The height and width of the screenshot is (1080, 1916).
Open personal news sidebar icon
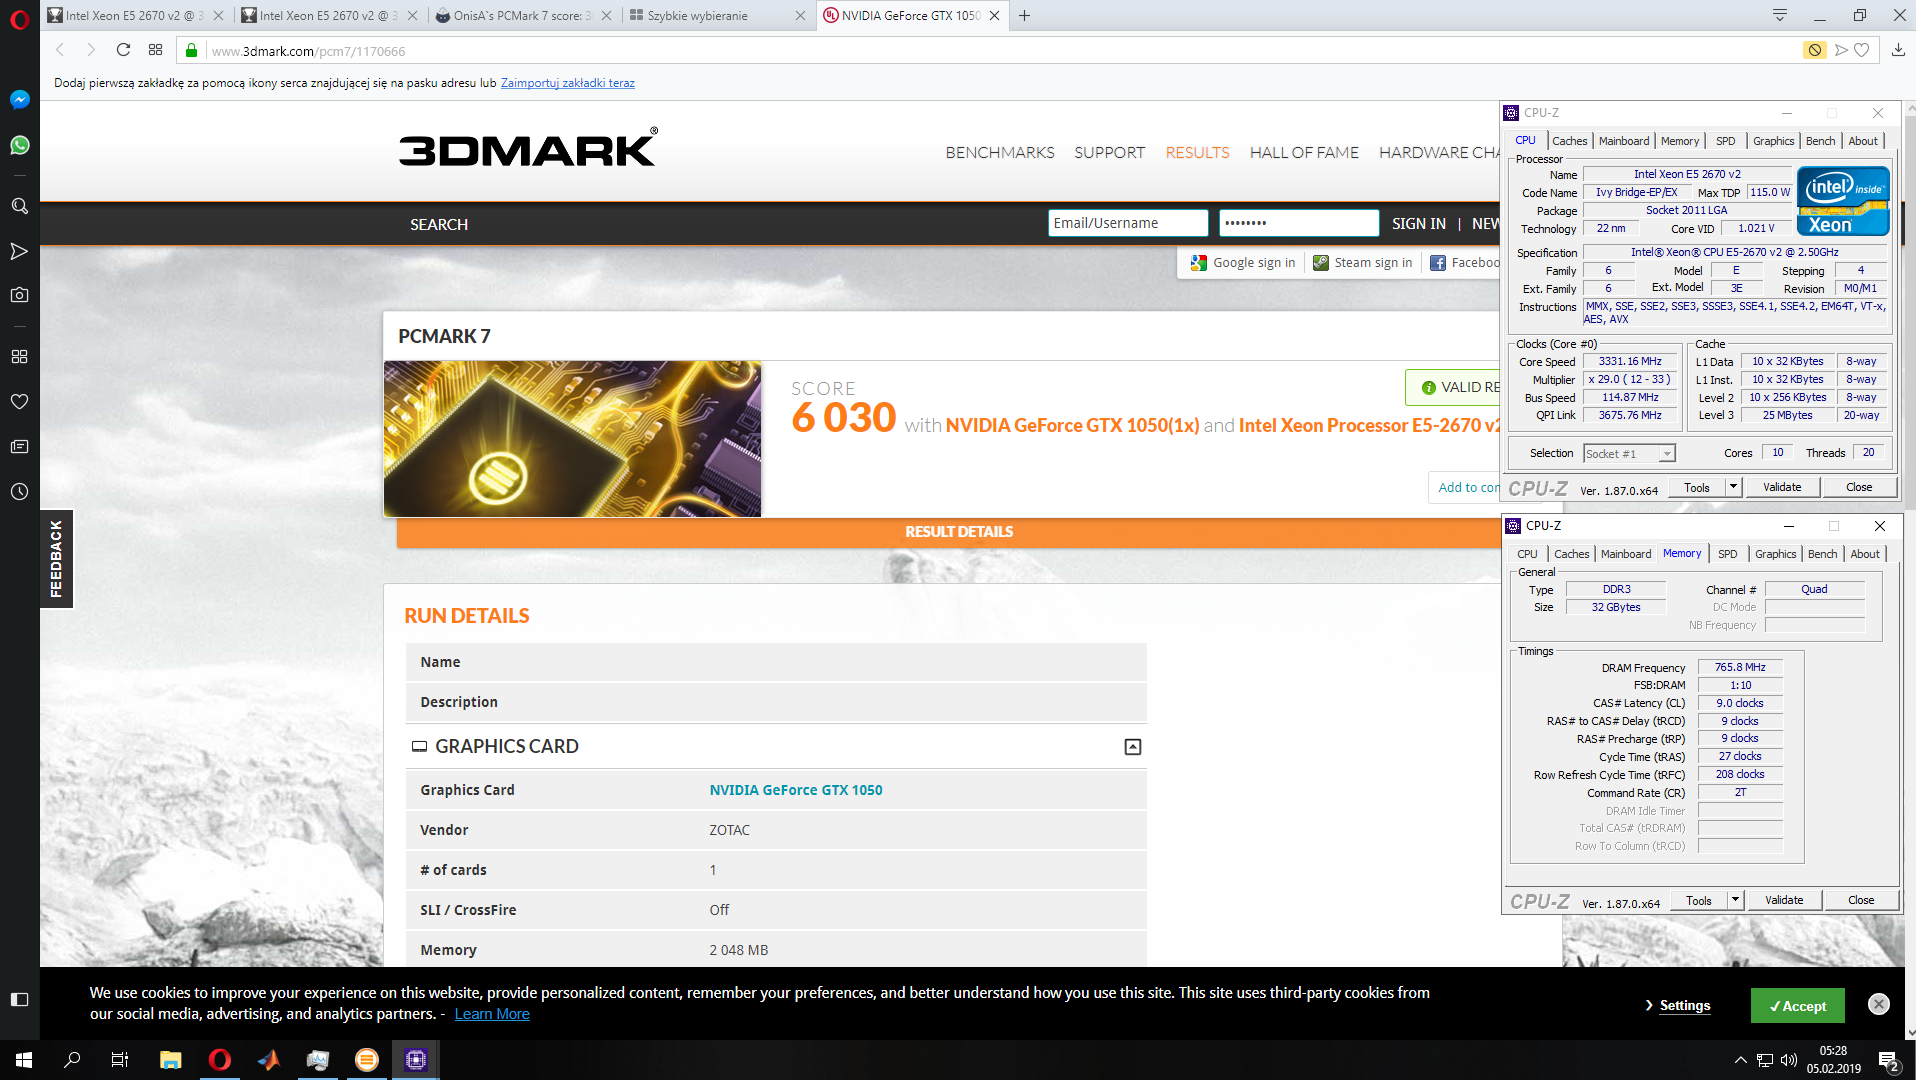[x=19, y=447]
